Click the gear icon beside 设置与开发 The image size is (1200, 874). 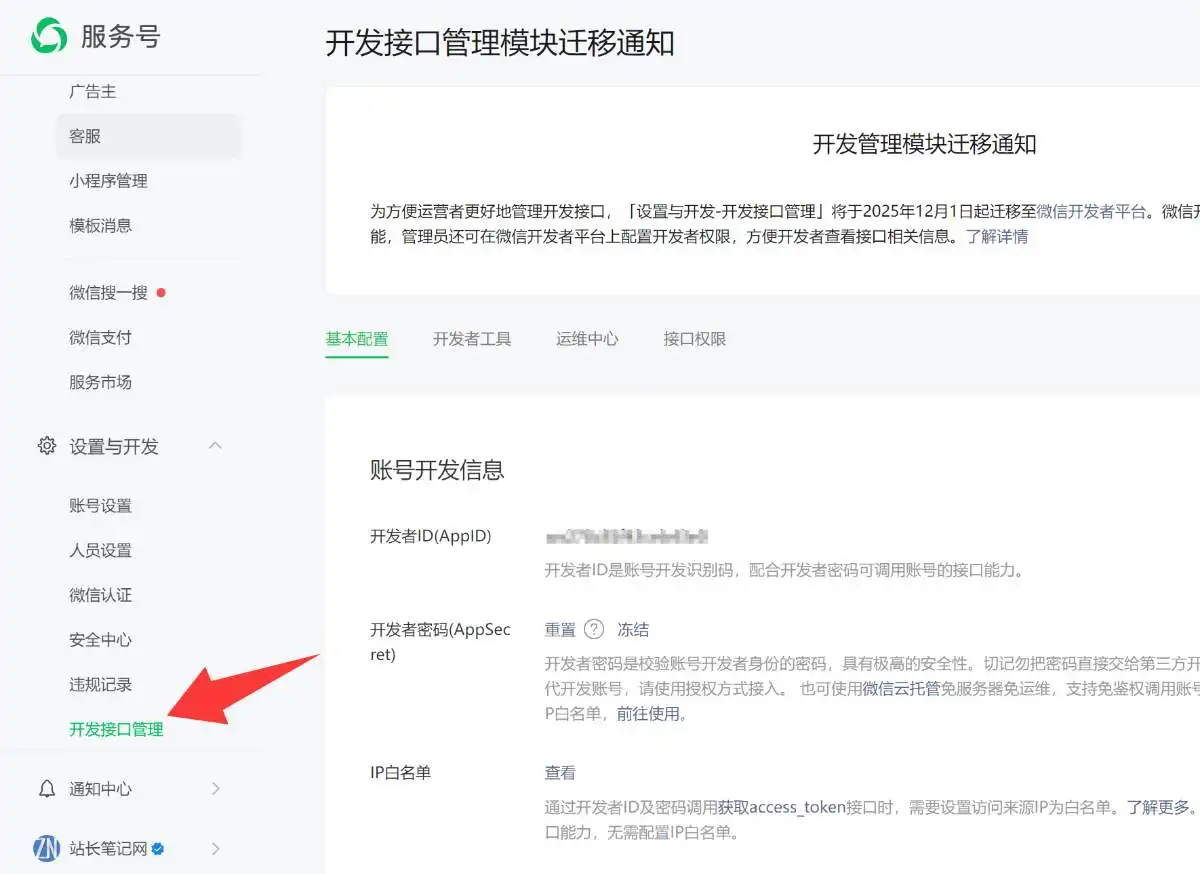pyautogui.click(x=46, y=447)
